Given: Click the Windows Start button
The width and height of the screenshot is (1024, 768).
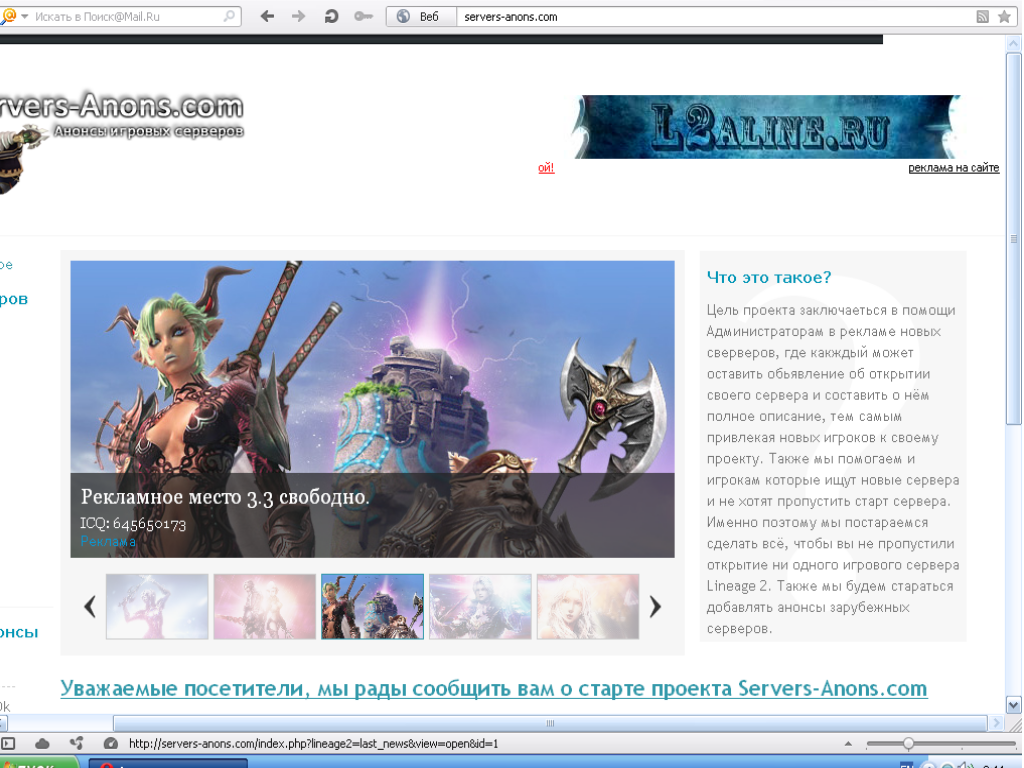Looking at the screenshot, I should [x=38, y=763].
